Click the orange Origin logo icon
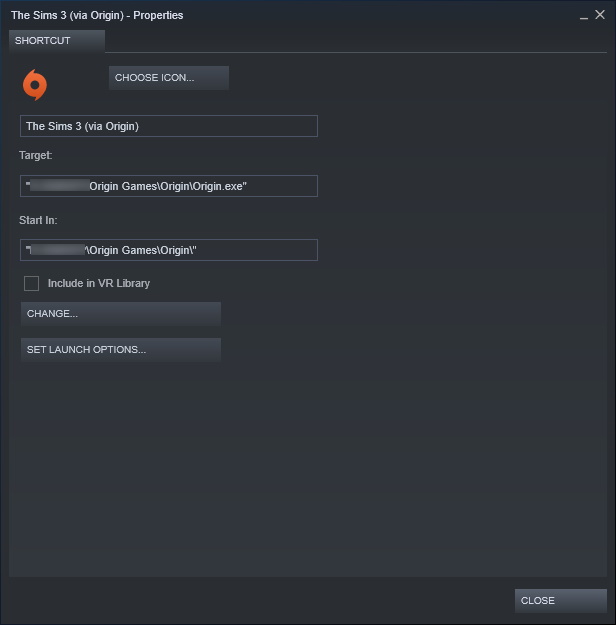The width and height of the screenshot is (616, 625). (35, 85)
